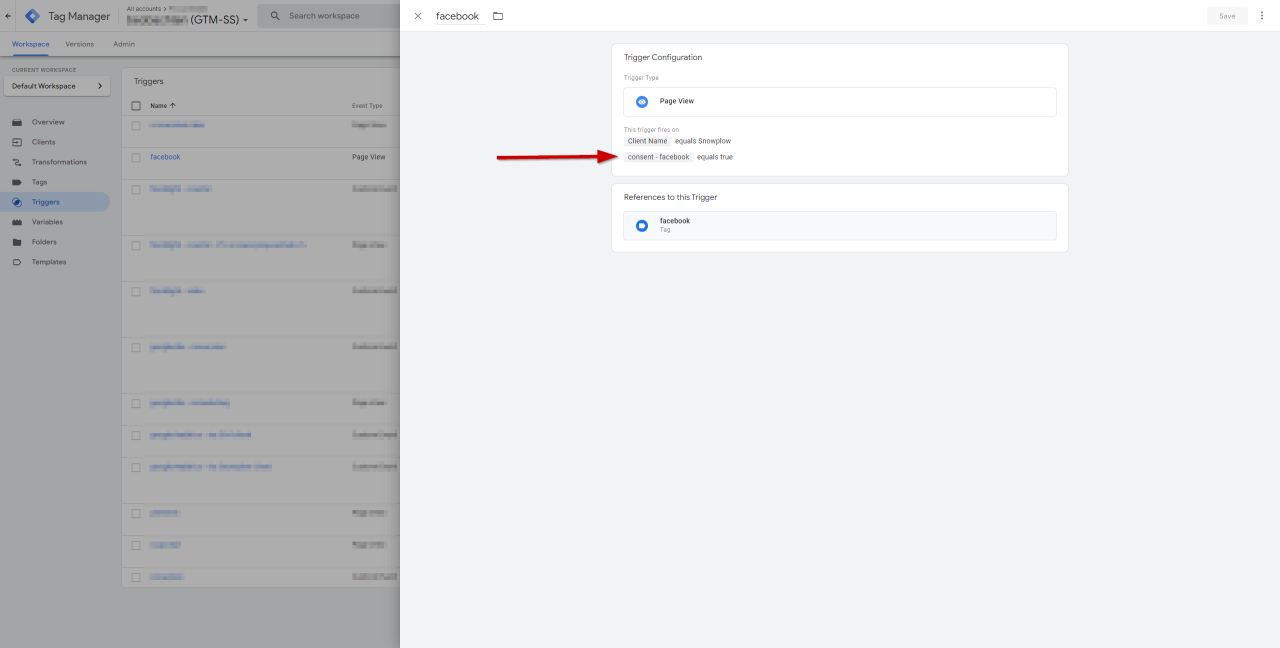Switch to the Versions tab
This screenshot has width=1280, height=648.
[78, 44]
